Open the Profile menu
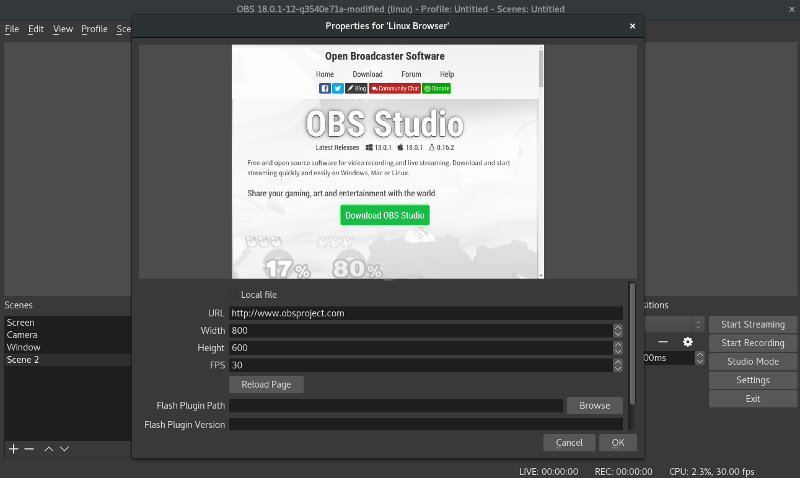The image size is (800, 478). [x=94, y=29]
